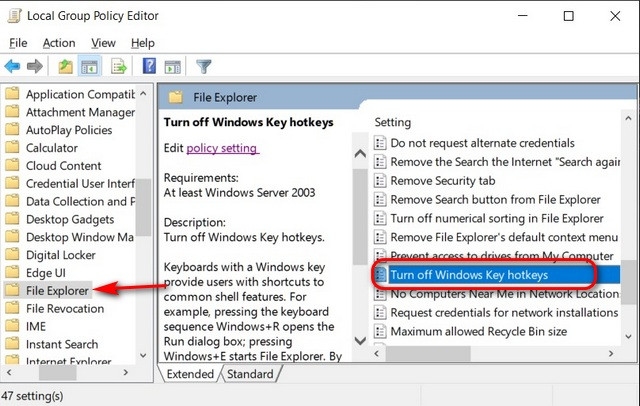Select File Explorer folder in tree
Viewport: 640px width, 406px height.
[47, 291]
